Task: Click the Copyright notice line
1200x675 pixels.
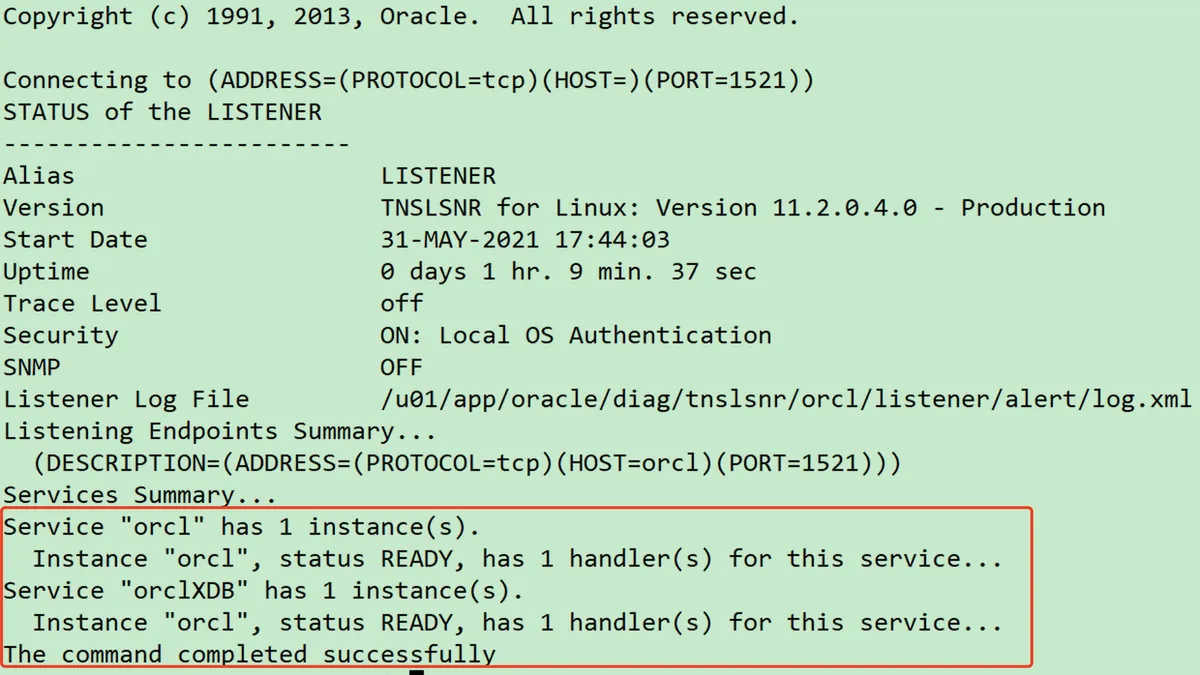Action: coord(400,16)
